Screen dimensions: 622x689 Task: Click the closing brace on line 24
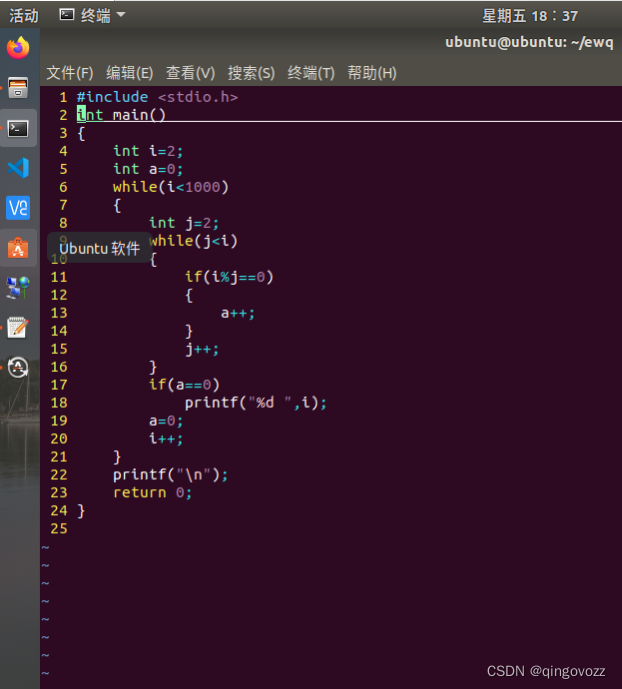click(x=81, y=511)
